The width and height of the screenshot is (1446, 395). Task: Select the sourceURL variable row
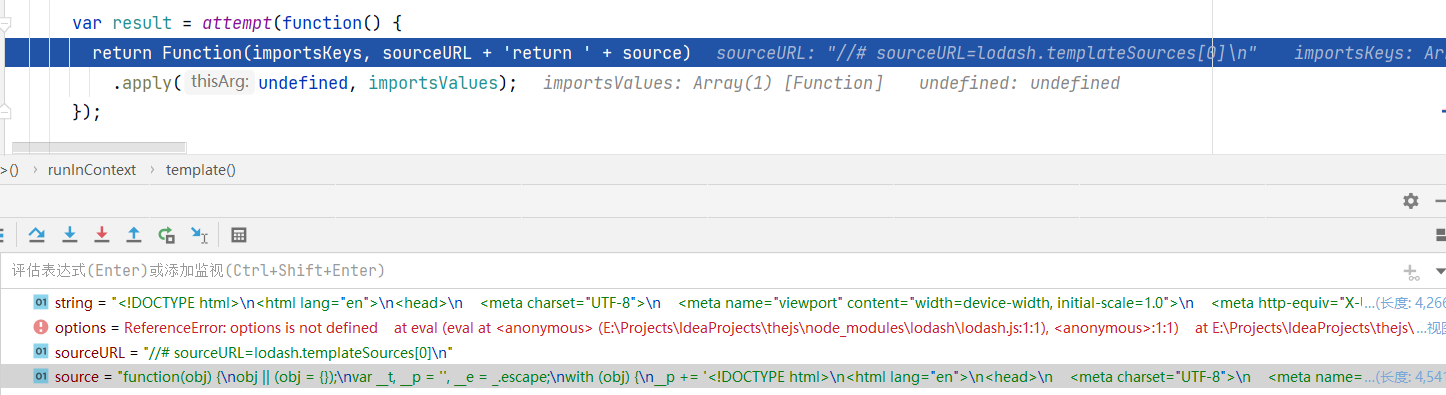723,352
